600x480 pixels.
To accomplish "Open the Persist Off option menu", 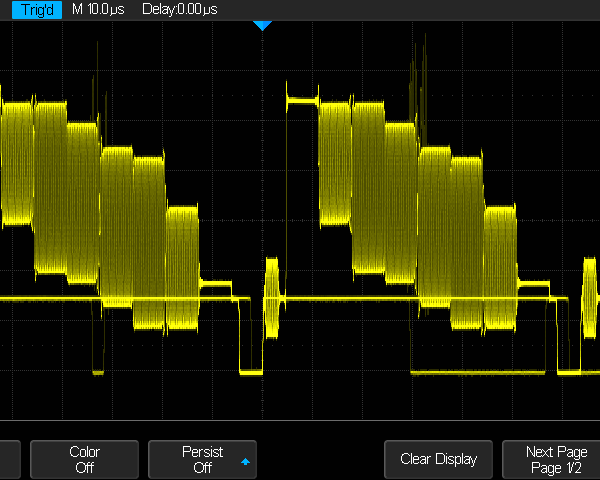I will [x=202, y=459].
